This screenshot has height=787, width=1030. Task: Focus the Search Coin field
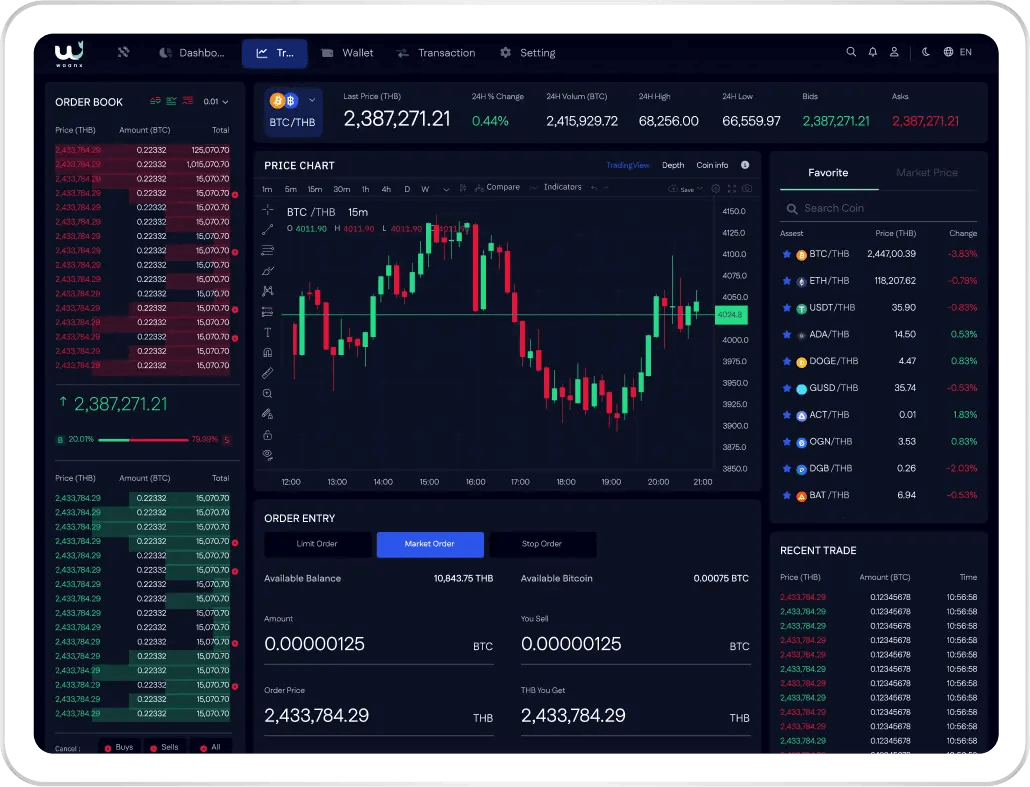tap(878, 208)
